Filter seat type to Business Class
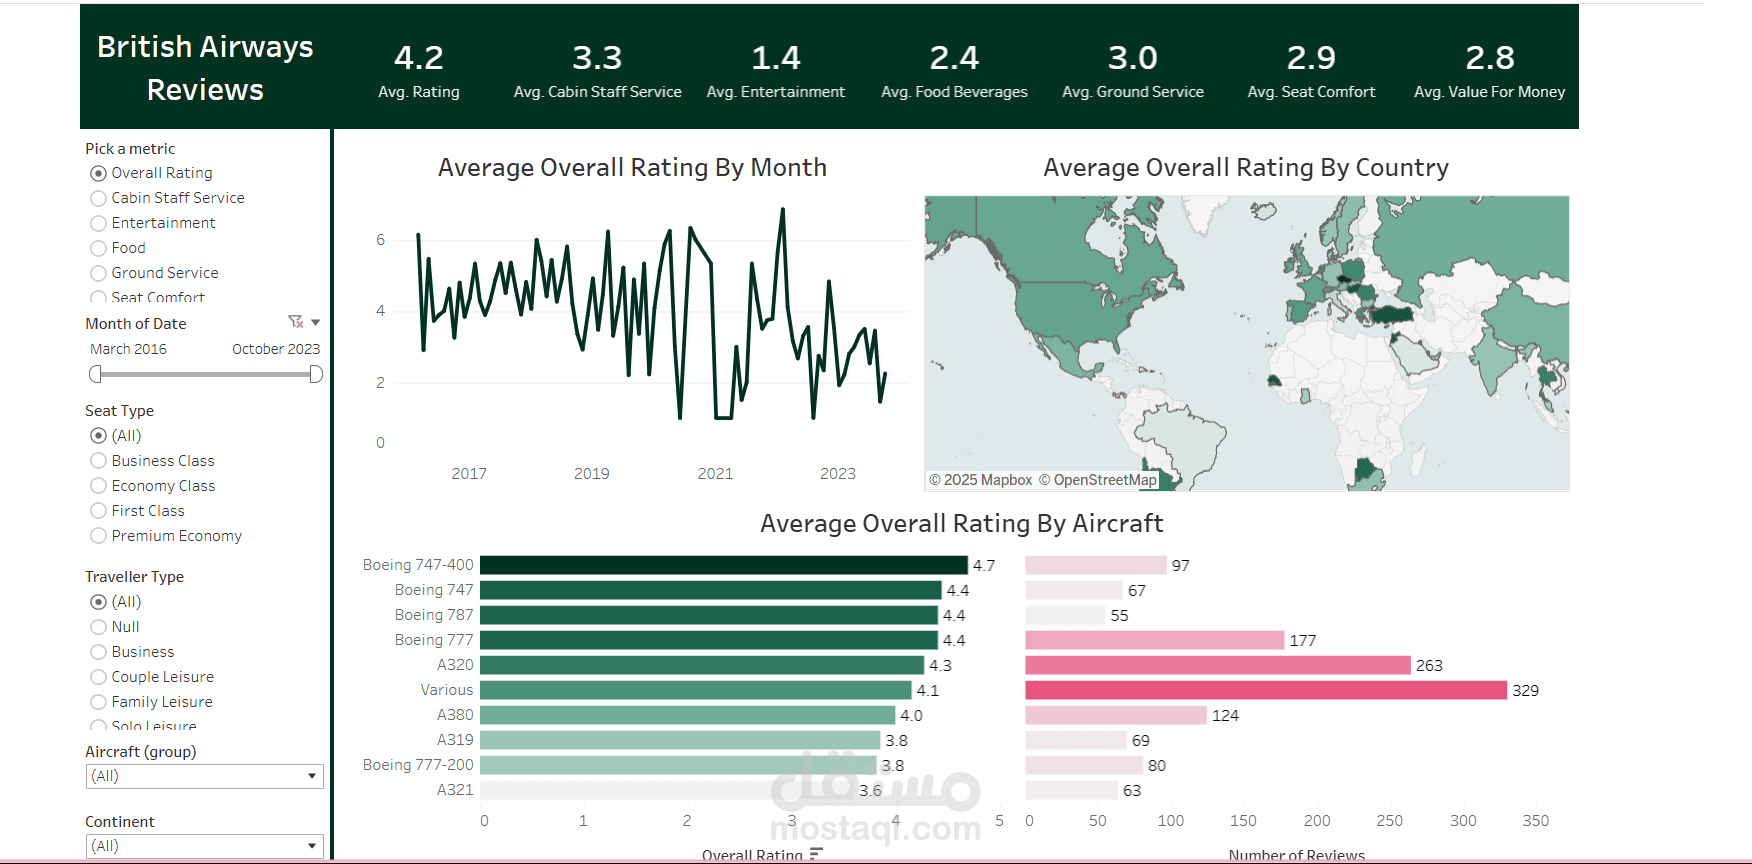Screen dimensions: 1752x864 pyautogui.click(x=152, y=461)
